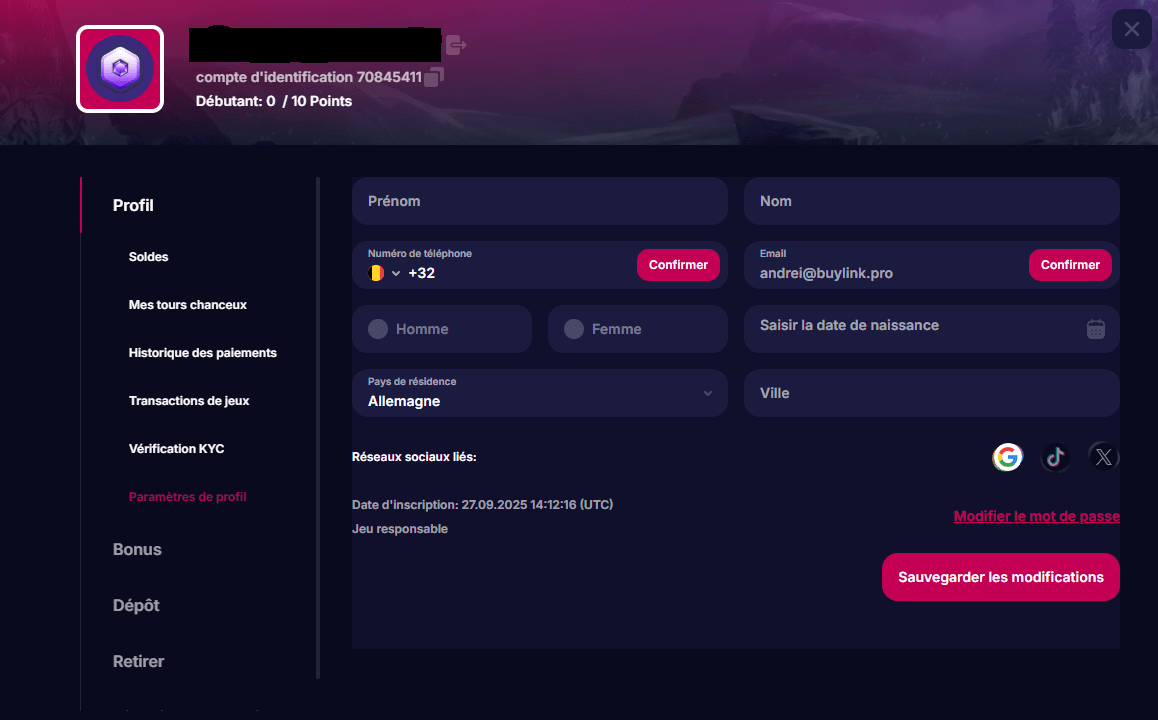
Task: Open the Bonus section in sidebar
Action: click(137, 549)
